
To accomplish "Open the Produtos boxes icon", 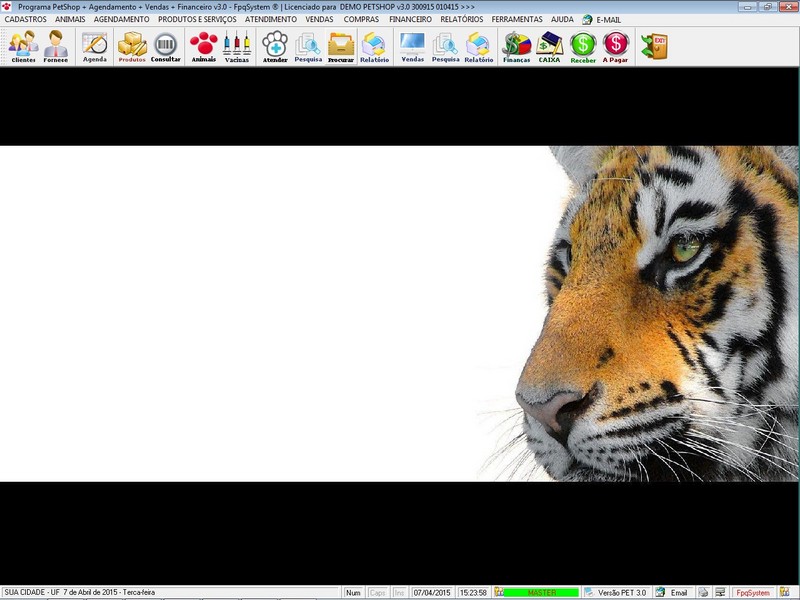I will click(132, 46).
